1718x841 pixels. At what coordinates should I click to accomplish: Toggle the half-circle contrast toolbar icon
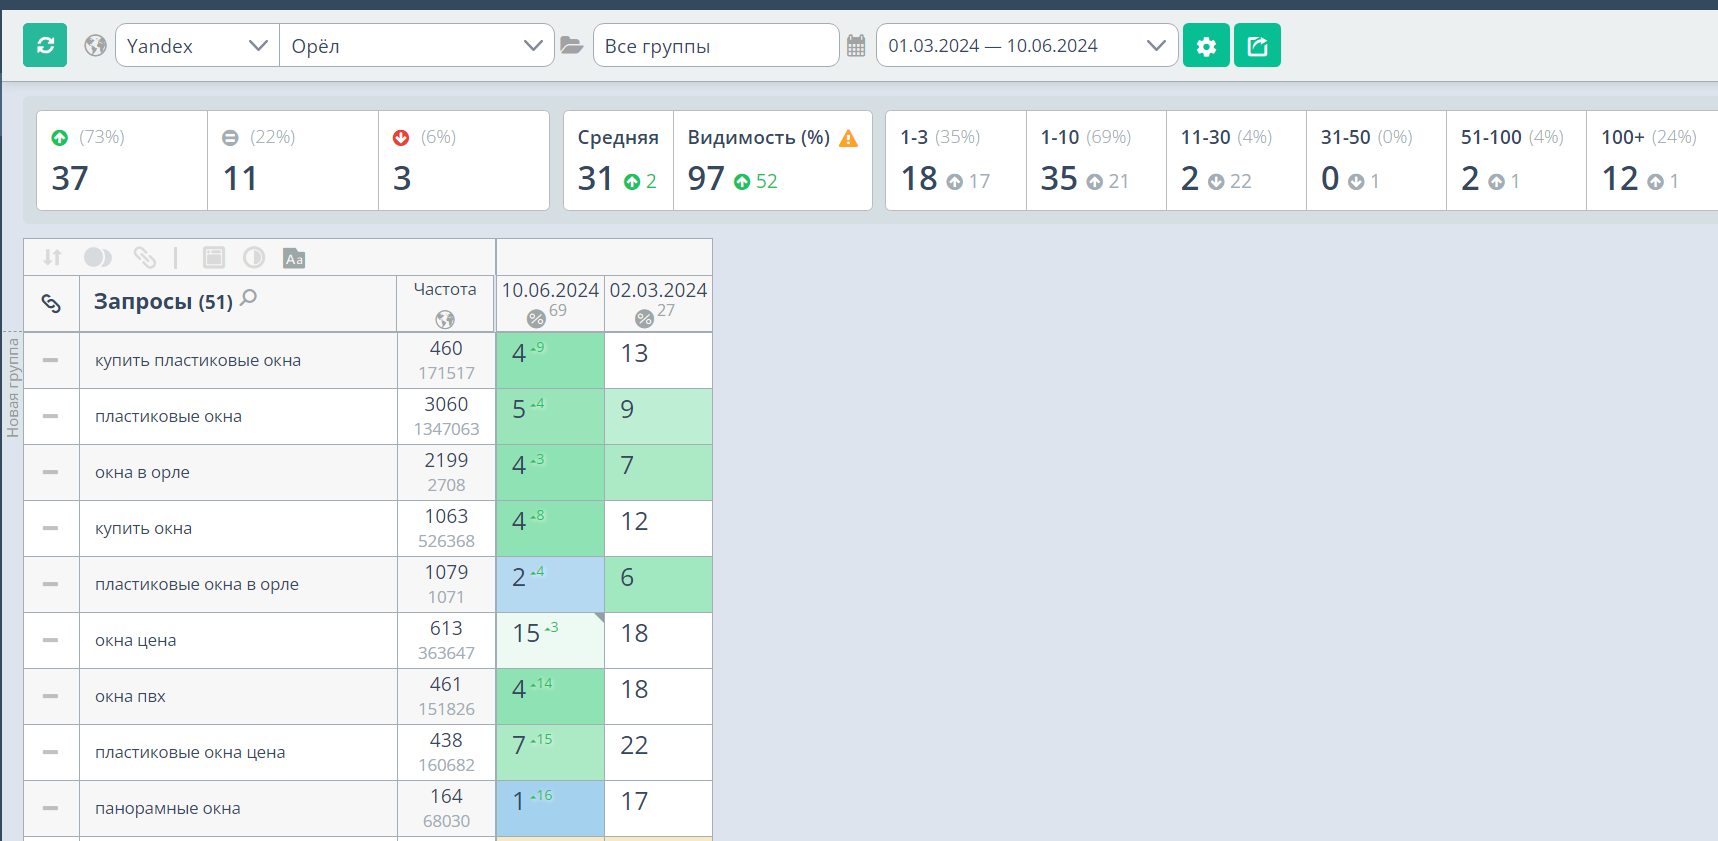[254, 257]
